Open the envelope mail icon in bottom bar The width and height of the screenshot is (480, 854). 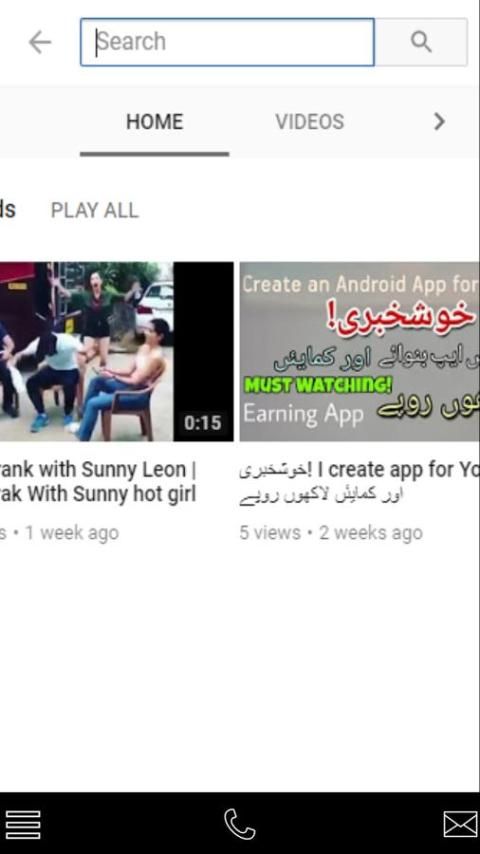pyautogui.click(x=460, y=824)
